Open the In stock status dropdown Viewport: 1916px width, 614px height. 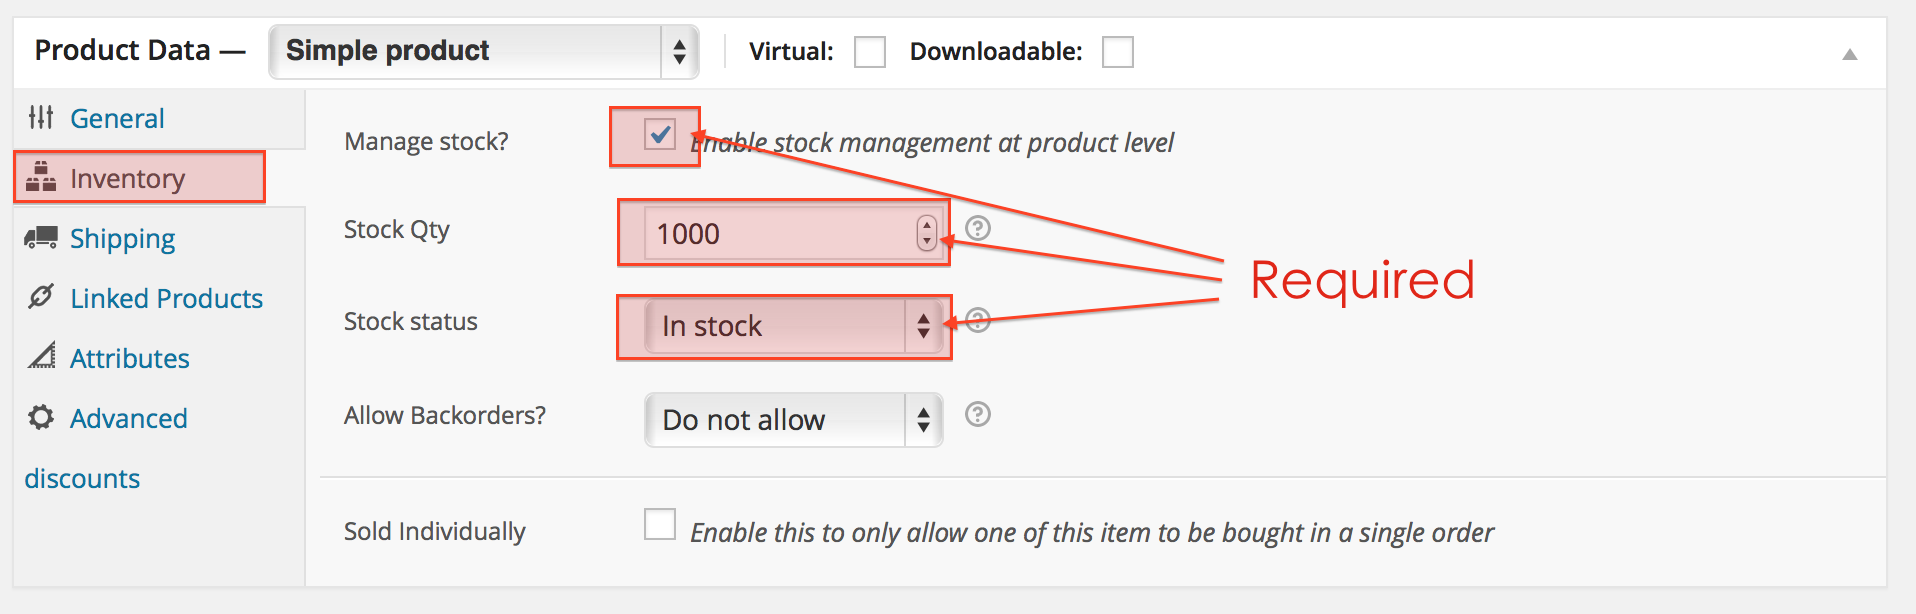point(794,326)
